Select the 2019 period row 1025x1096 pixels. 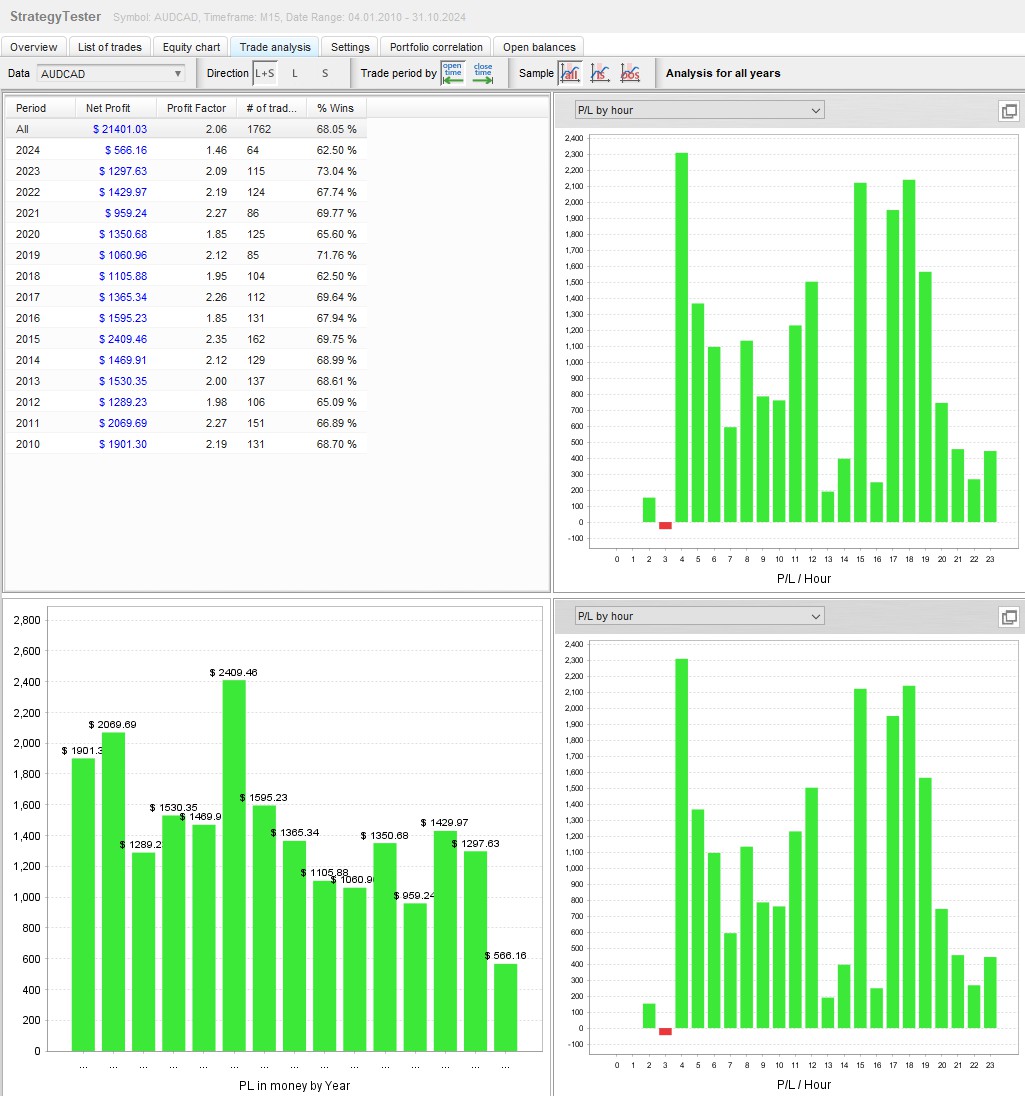[x=186, y=255]
